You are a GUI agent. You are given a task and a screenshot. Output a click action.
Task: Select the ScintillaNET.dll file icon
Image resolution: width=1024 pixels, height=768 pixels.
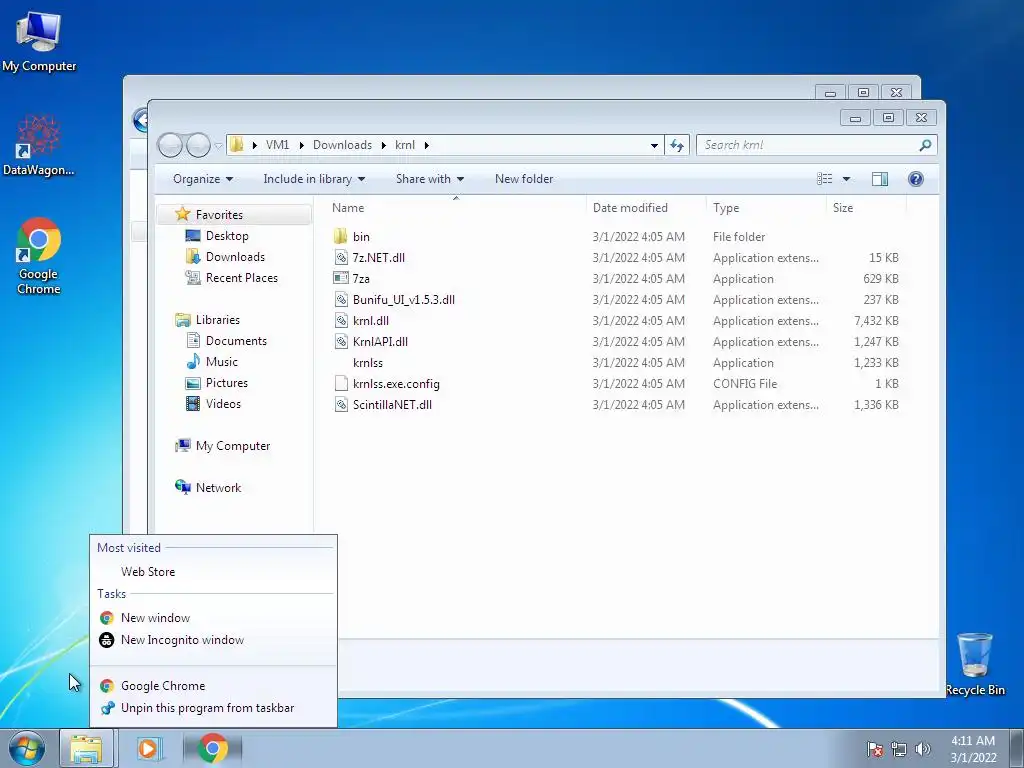(341, 404)
